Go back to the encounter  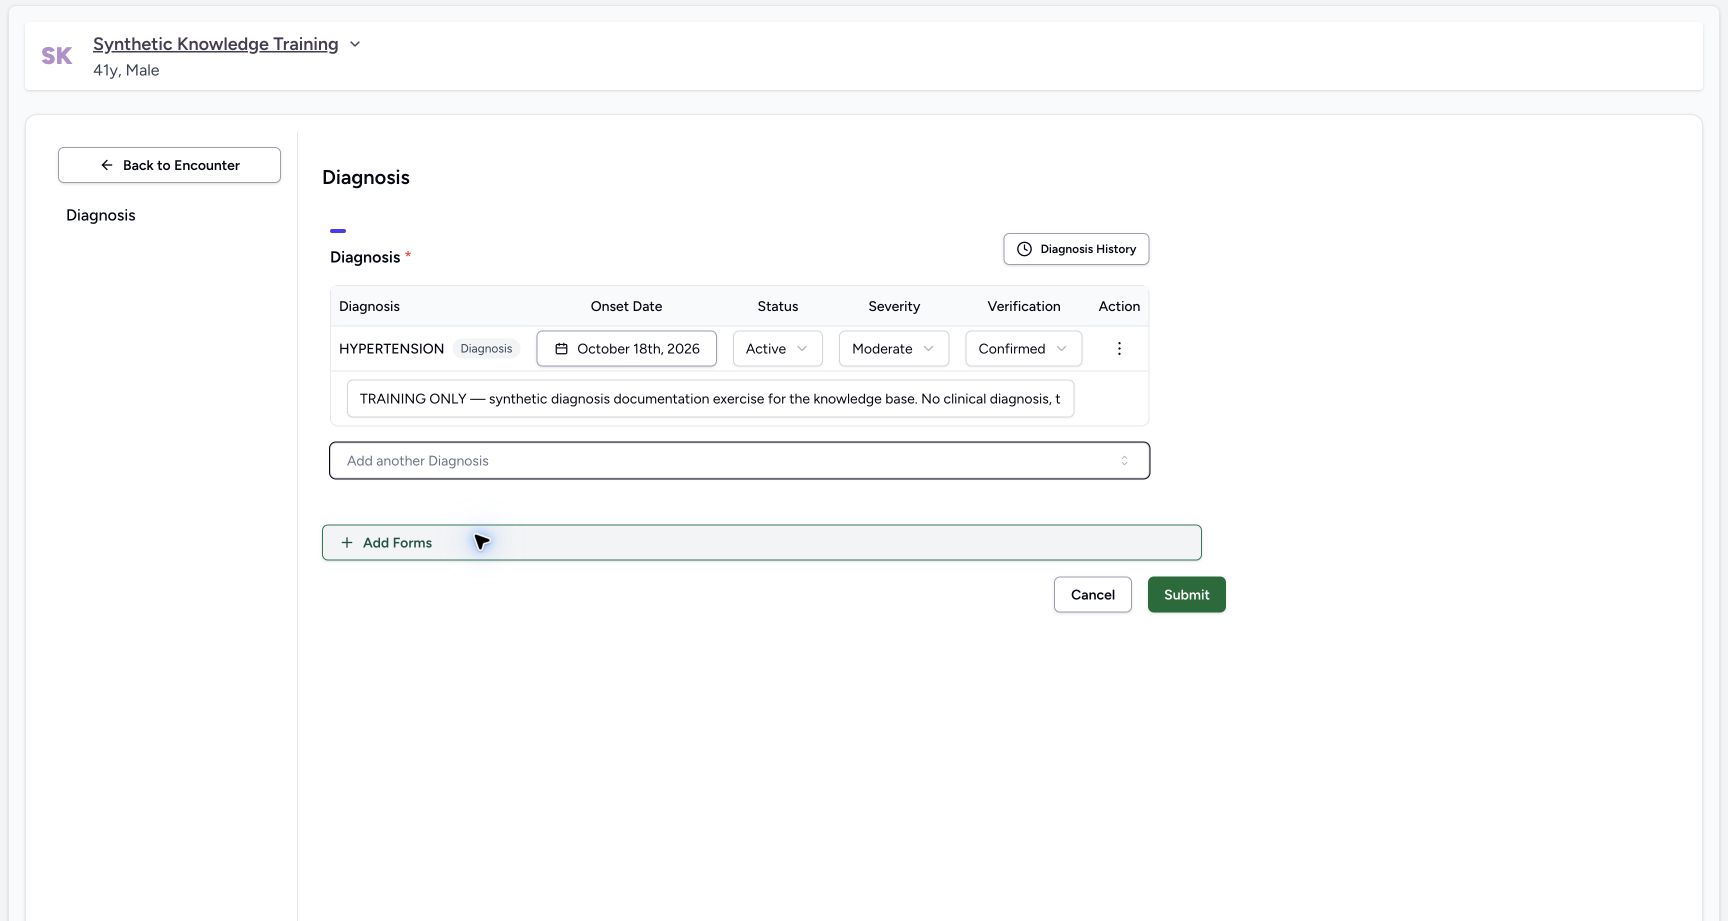[169, 165]
